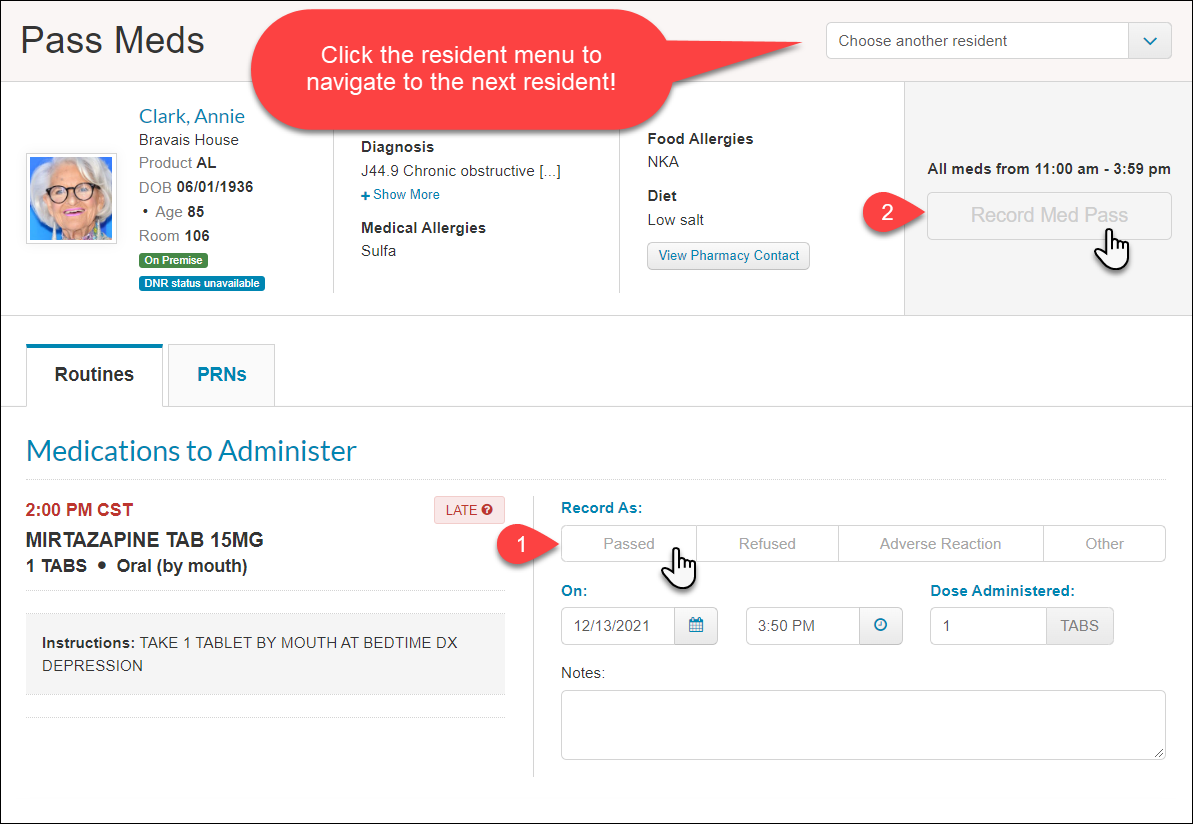
Task: Click the red step 2 marker
Action: click(x=885, y=214)
